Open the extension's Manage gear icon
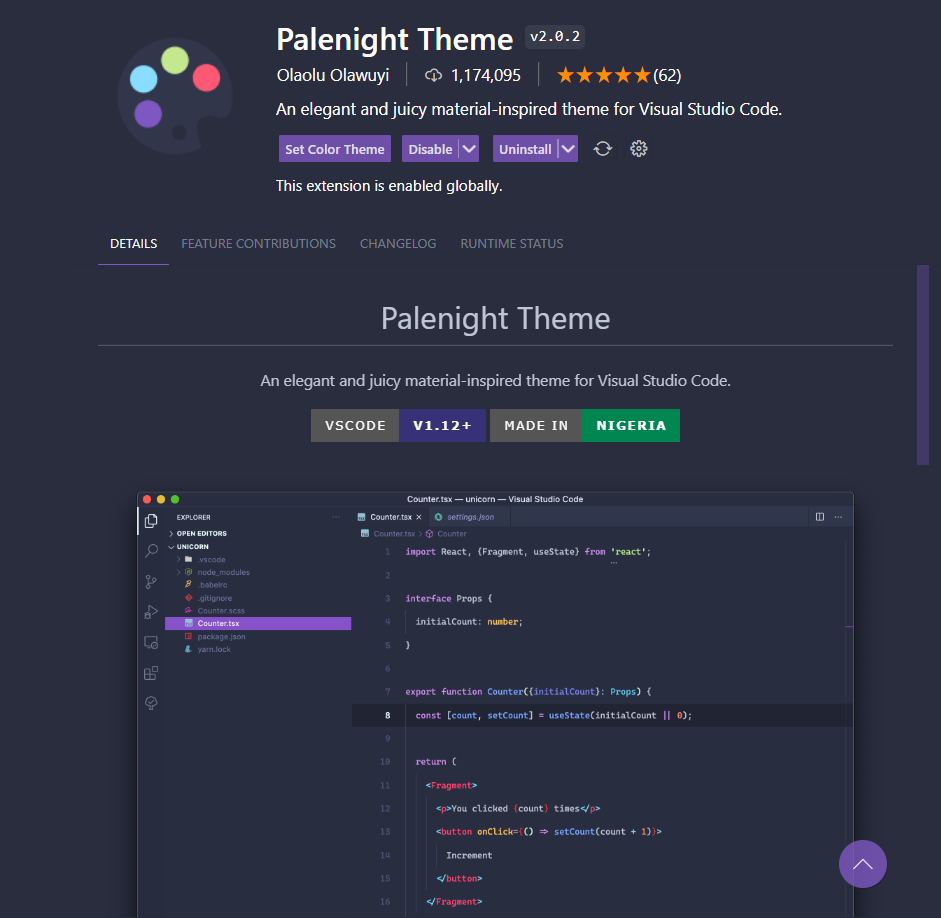This screenshot has height=918, width=941. [638, 148]
